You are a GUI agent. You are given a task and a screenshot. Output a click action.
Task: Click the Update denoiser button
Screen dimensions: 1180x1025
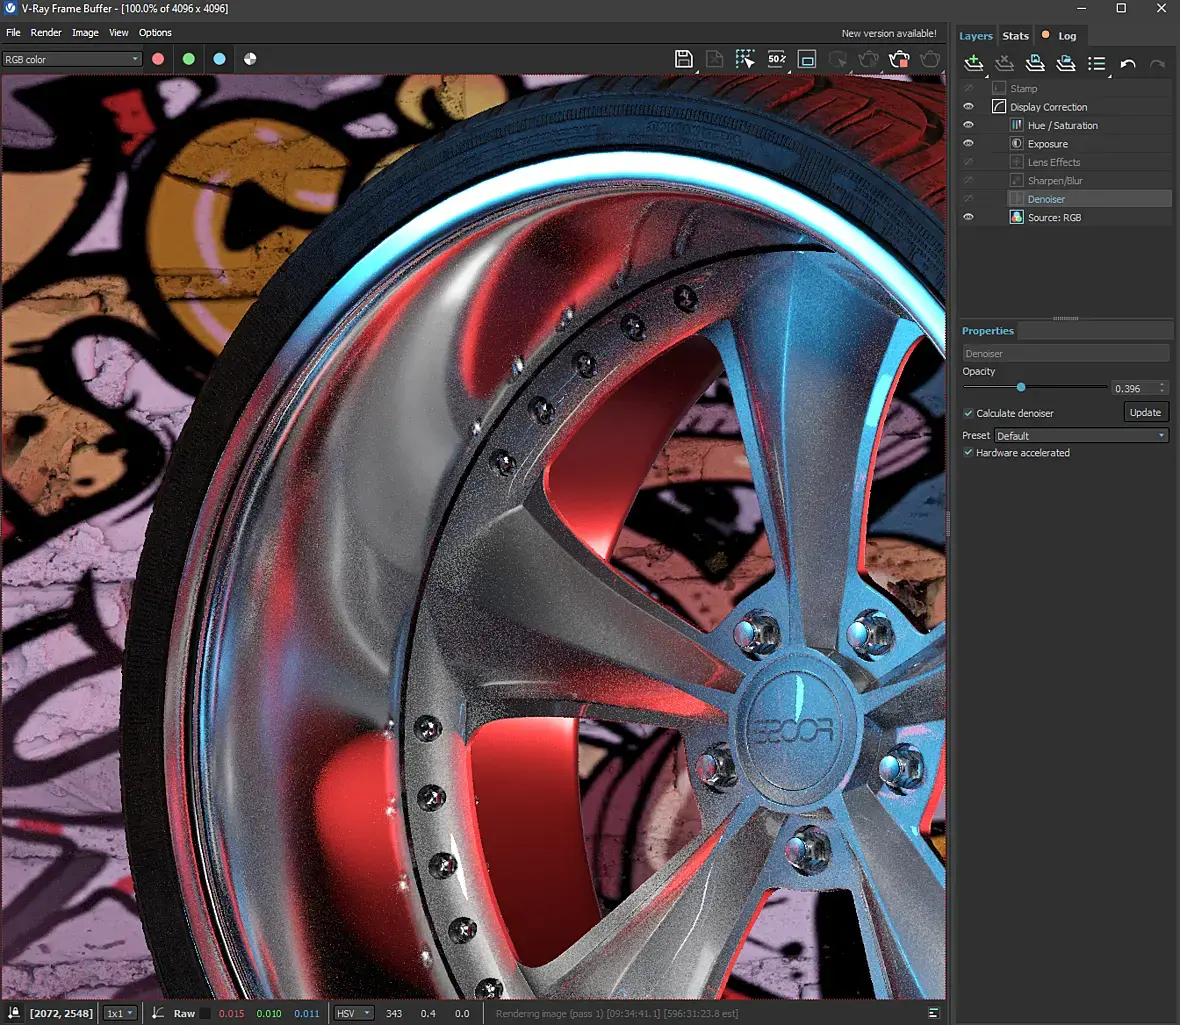click(x=1145, y=412)
